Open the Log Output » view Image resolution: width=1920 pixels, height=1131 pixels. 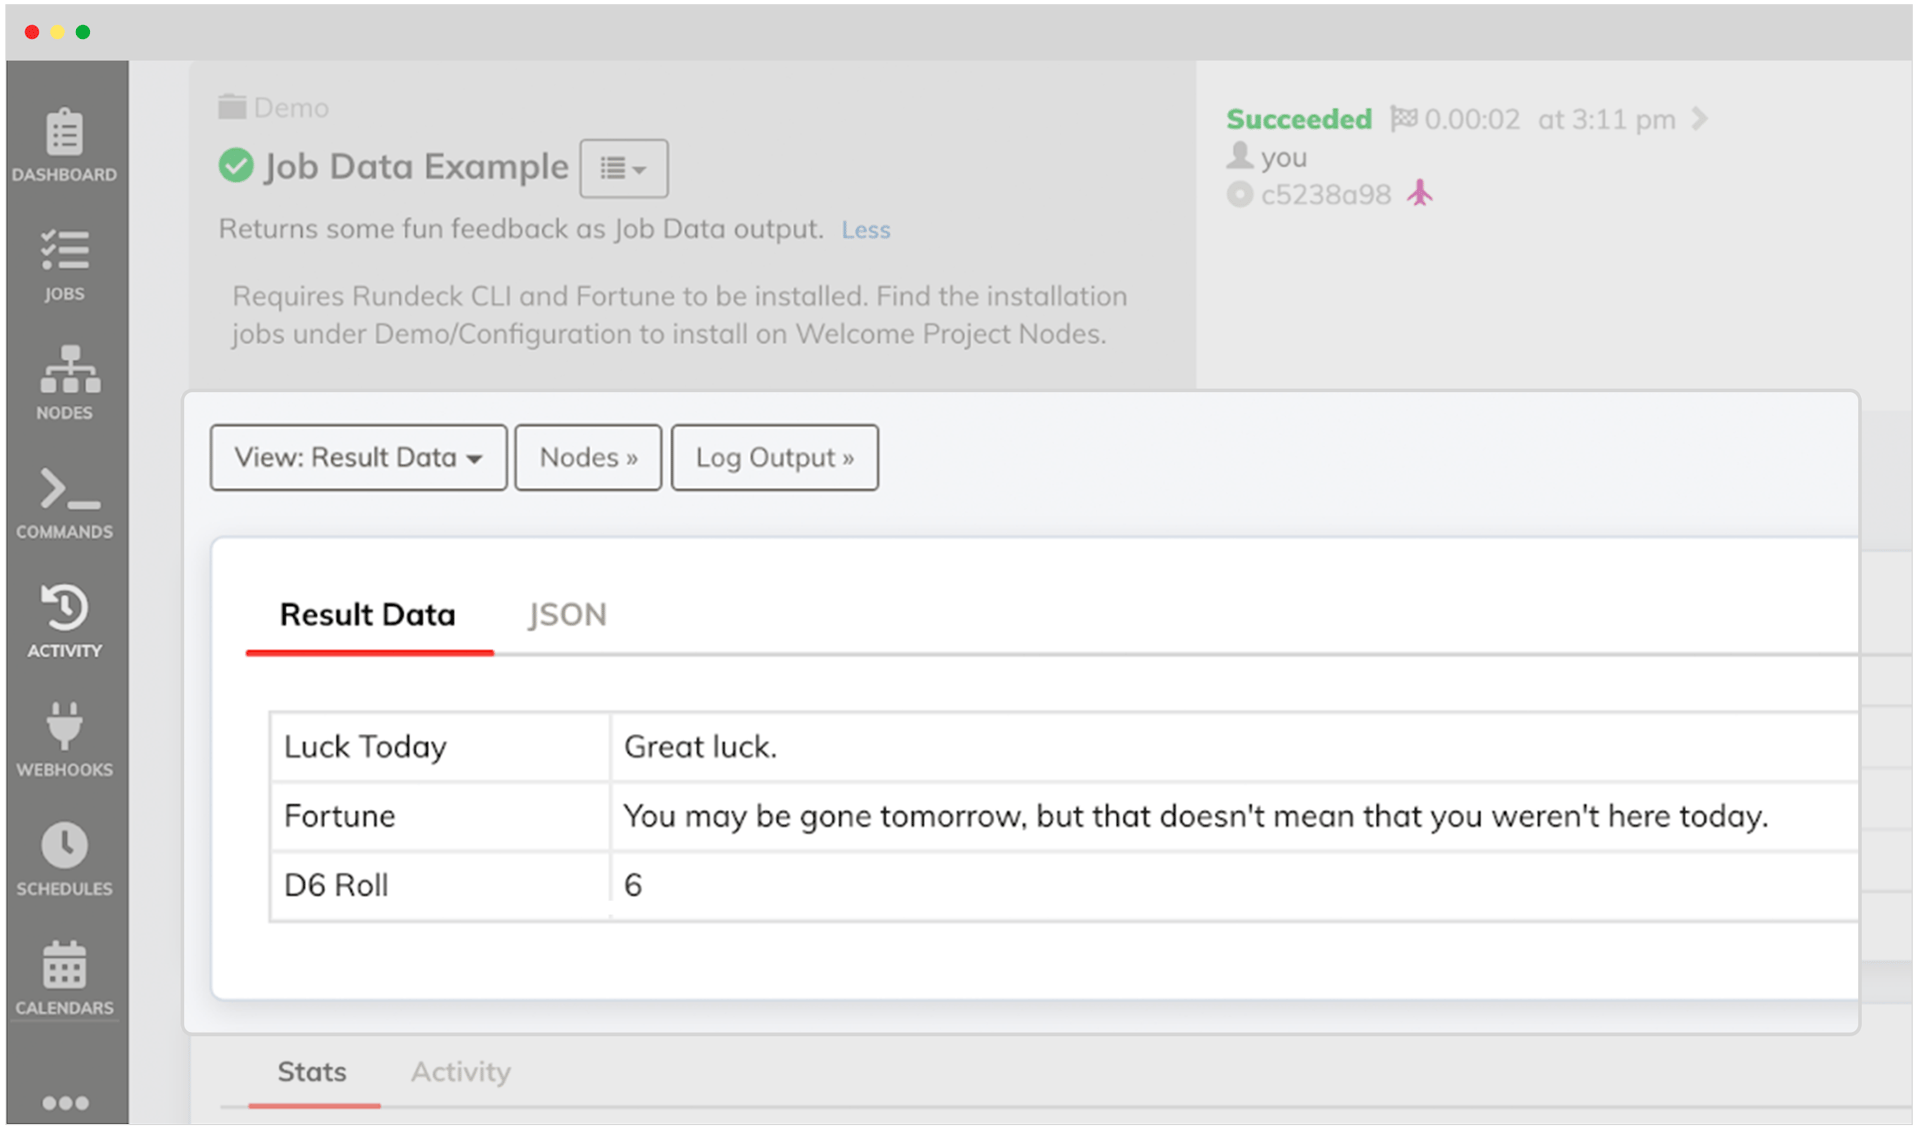click(x=774, y=458)
